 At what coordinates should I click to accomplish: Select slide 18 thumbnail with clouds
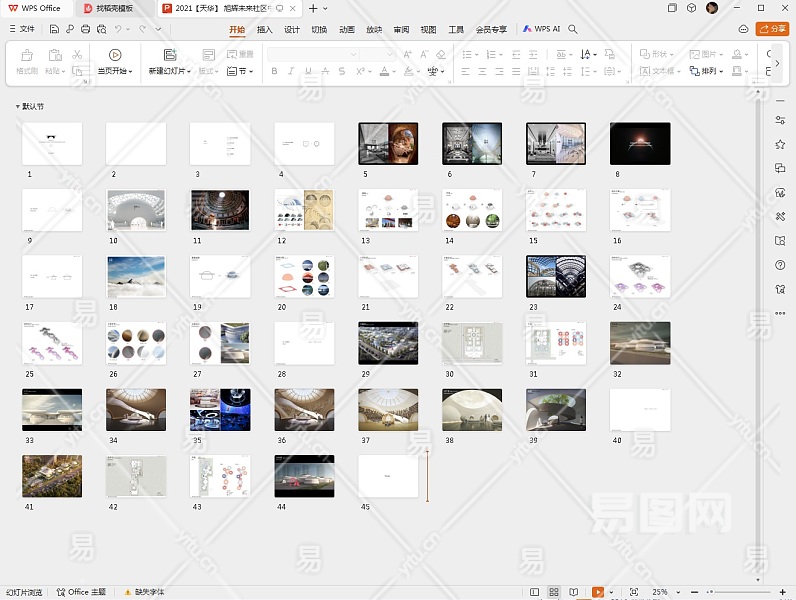pos(136,276)
